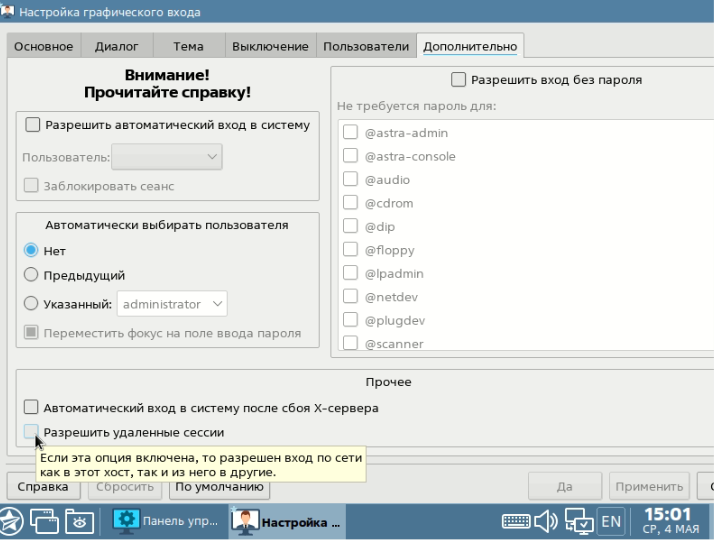The height and width of the screenshot is (540, 714).
Task: Click the volume speaker tray icon
Action: pos(546,521)
